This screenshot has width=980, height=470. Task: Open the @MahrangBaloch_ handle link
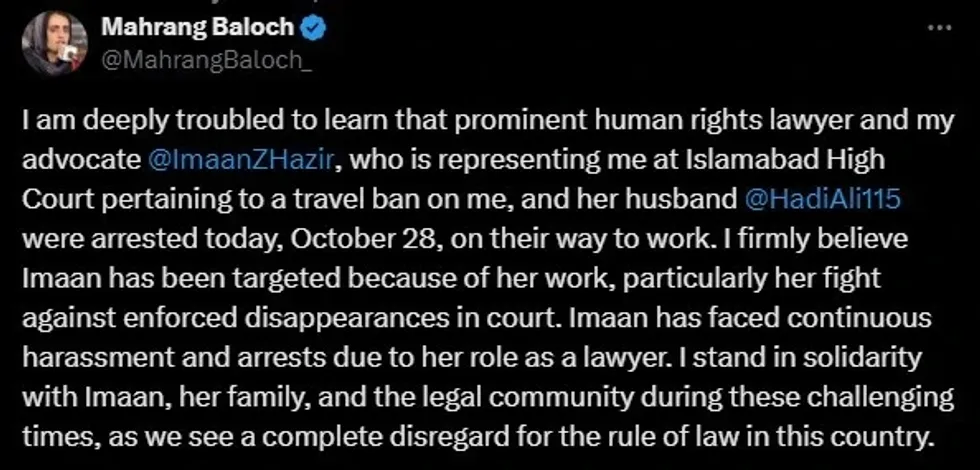coord(201,59)
